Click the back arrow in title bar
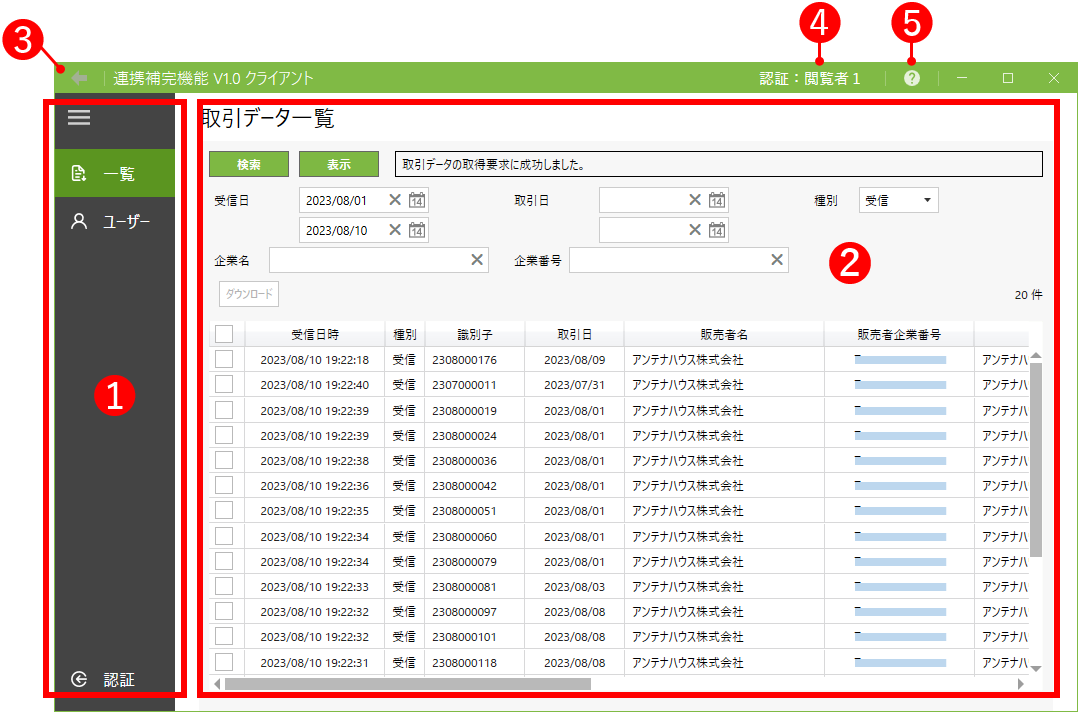The height and width of the screenshot is (722, 1088). 80,78
